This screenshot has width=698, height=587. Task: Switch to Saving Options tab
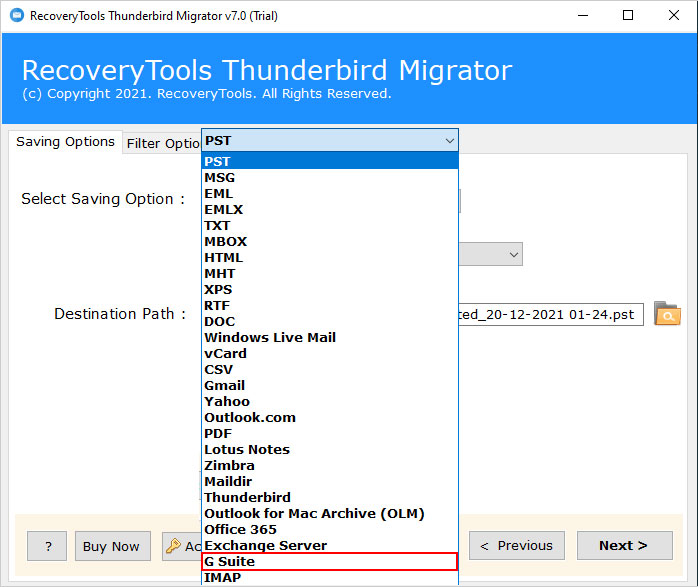click(x=65, y=142)
